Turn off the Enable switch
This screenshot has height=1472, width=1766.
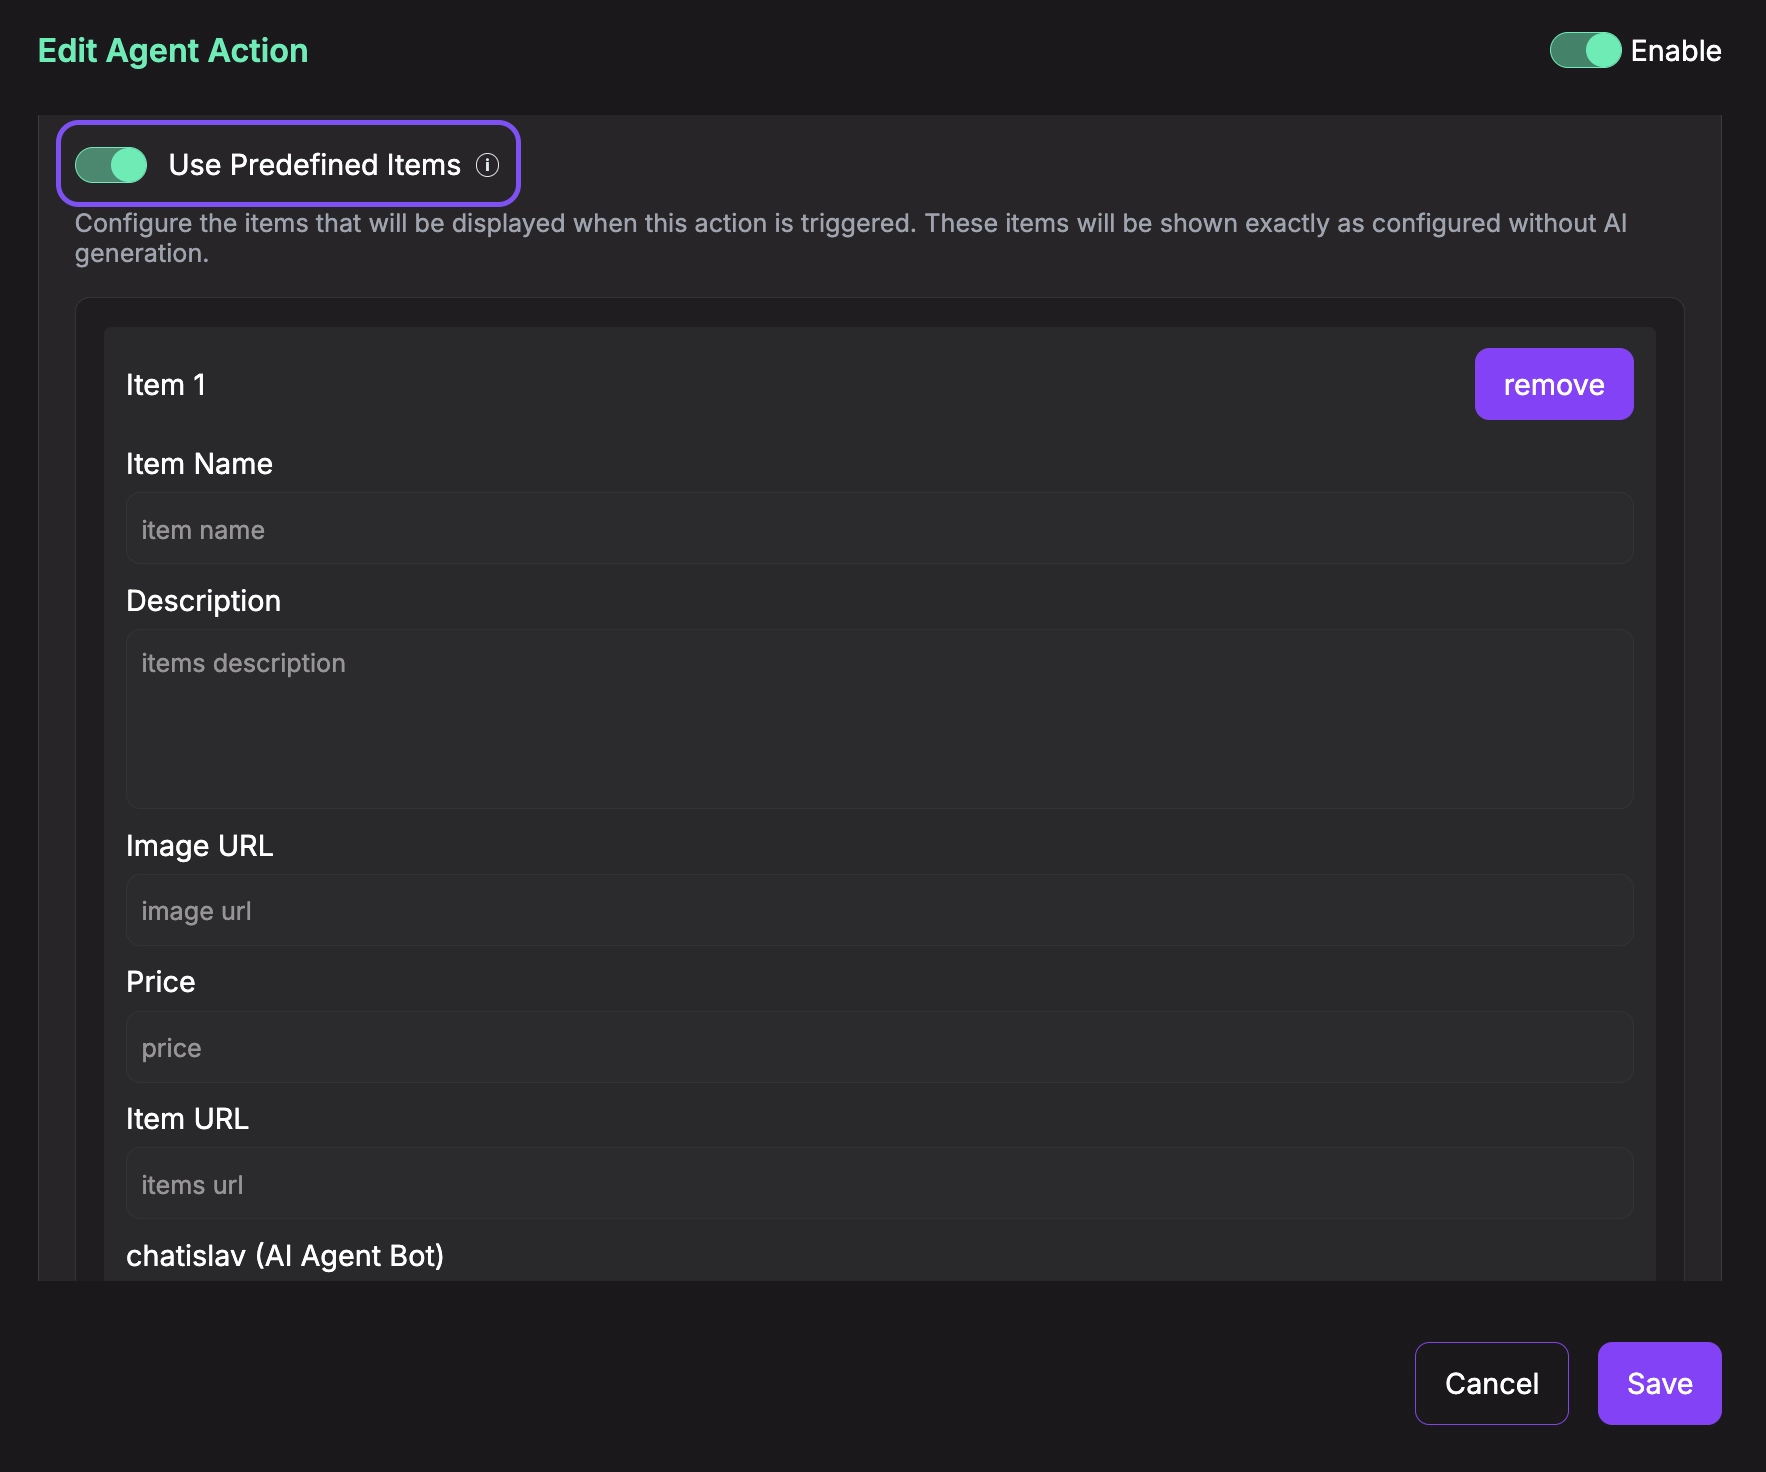click(1586, 51)
